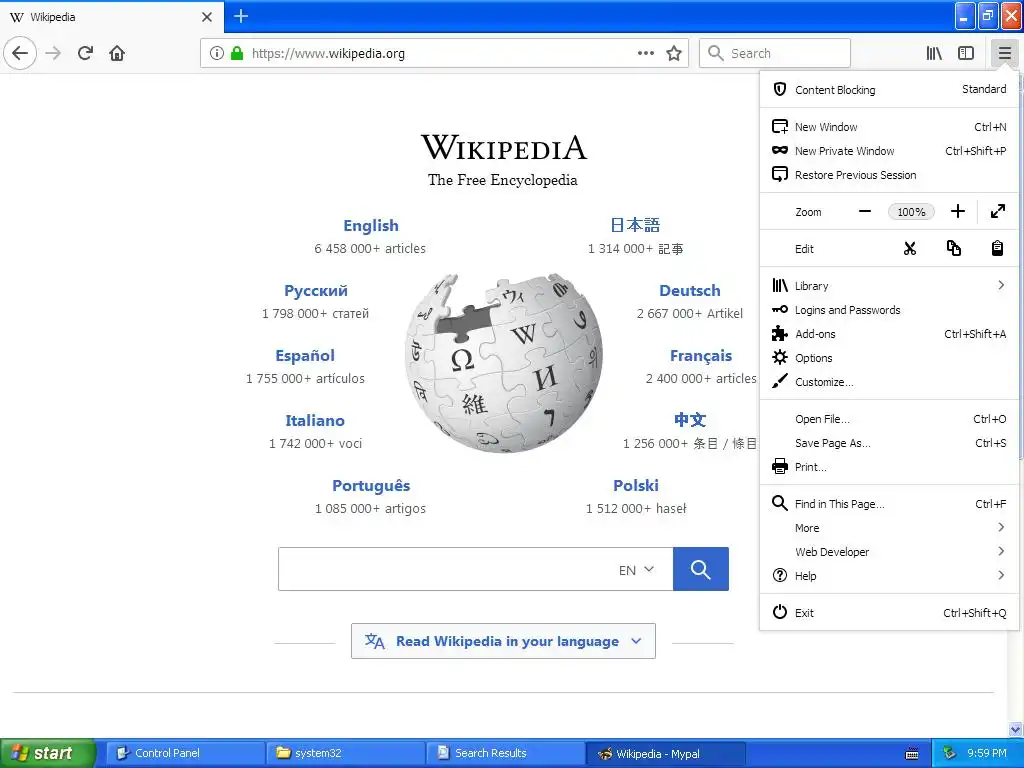Open the Português Wikipedia link
Image resolution: width=1024 pixels, height=768 pixels.
click(x=371, y=486)
